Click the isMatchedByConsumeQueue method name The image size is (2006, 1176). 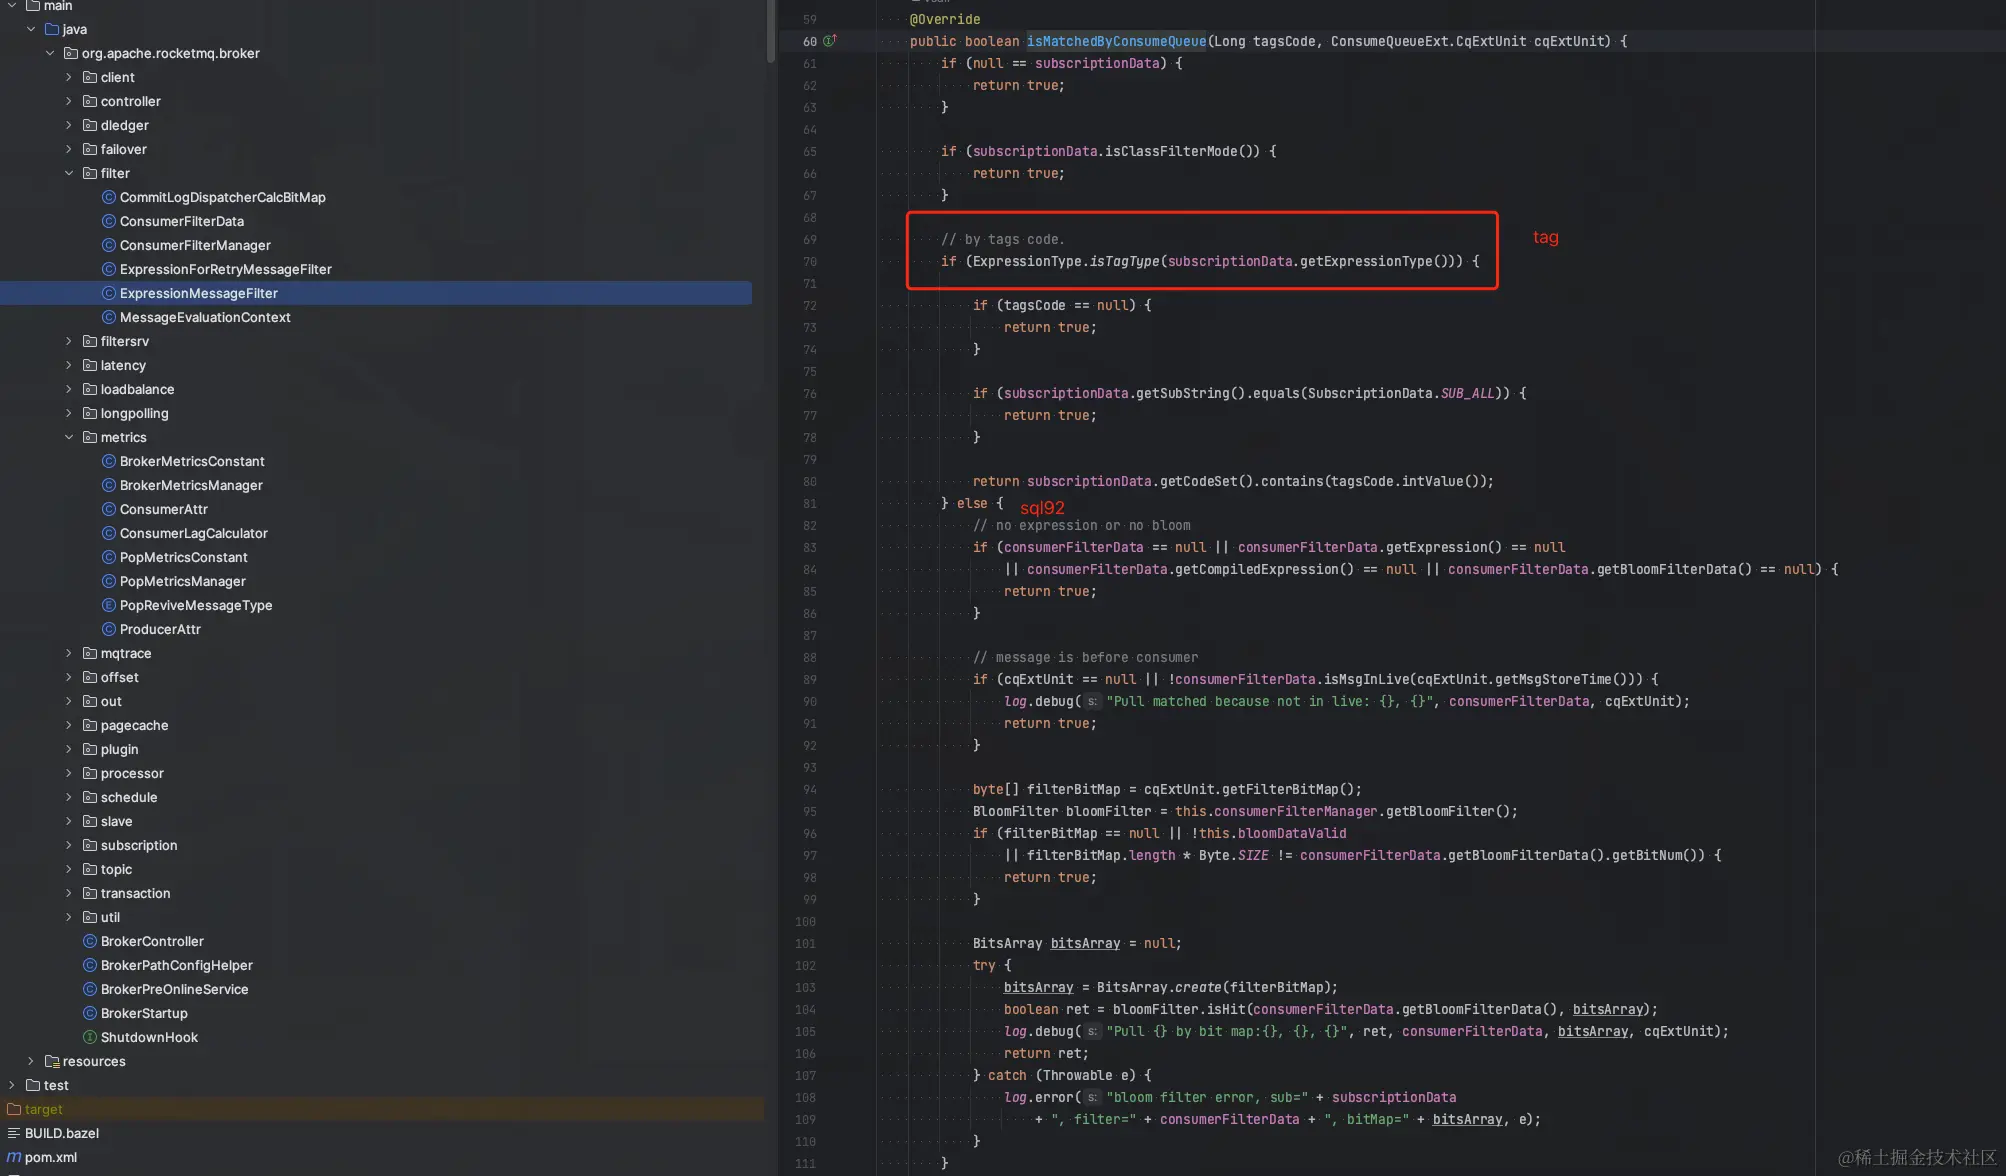click(x=1116, y=41)
